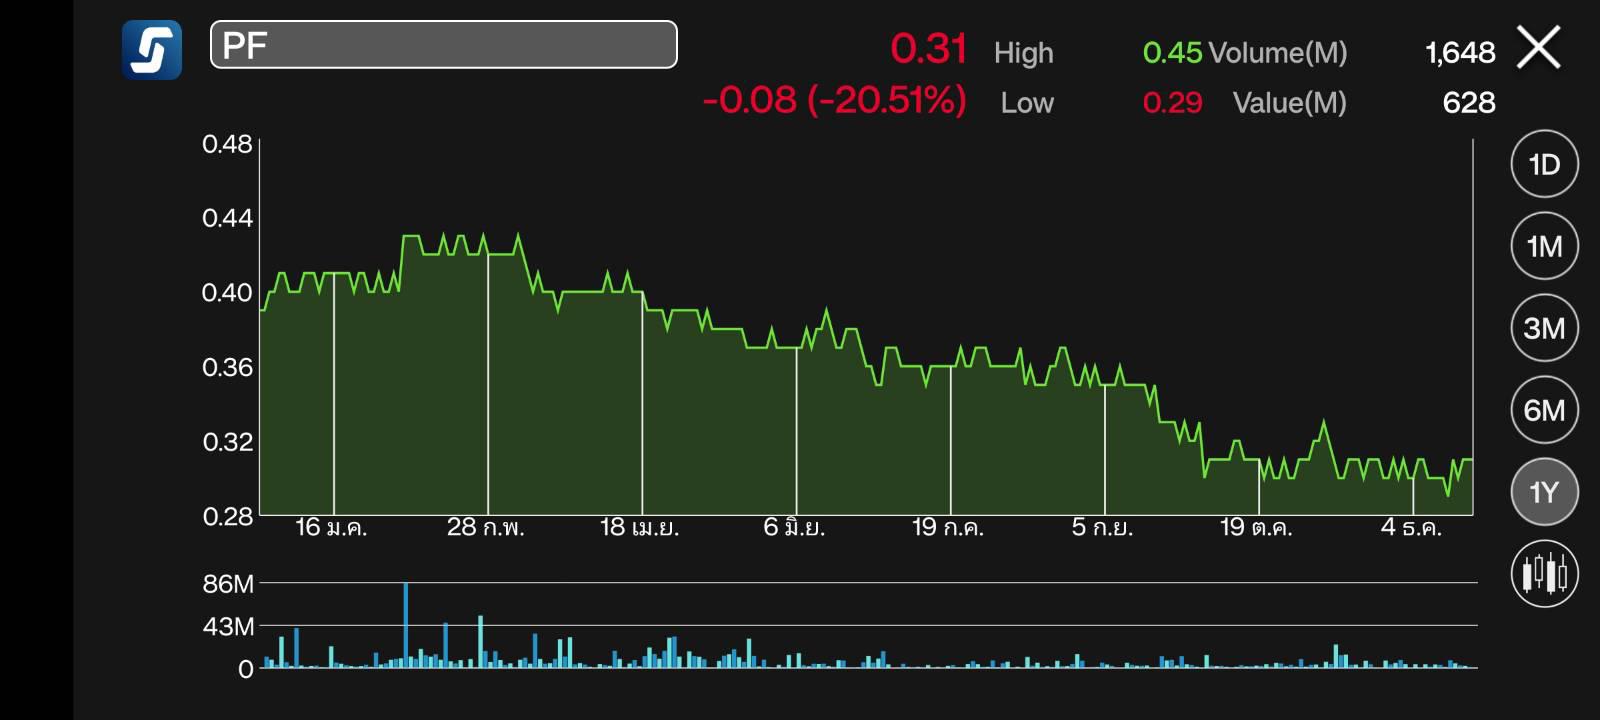
Task: Click Volume(M) value 1,648
Action: [1460, 53]
